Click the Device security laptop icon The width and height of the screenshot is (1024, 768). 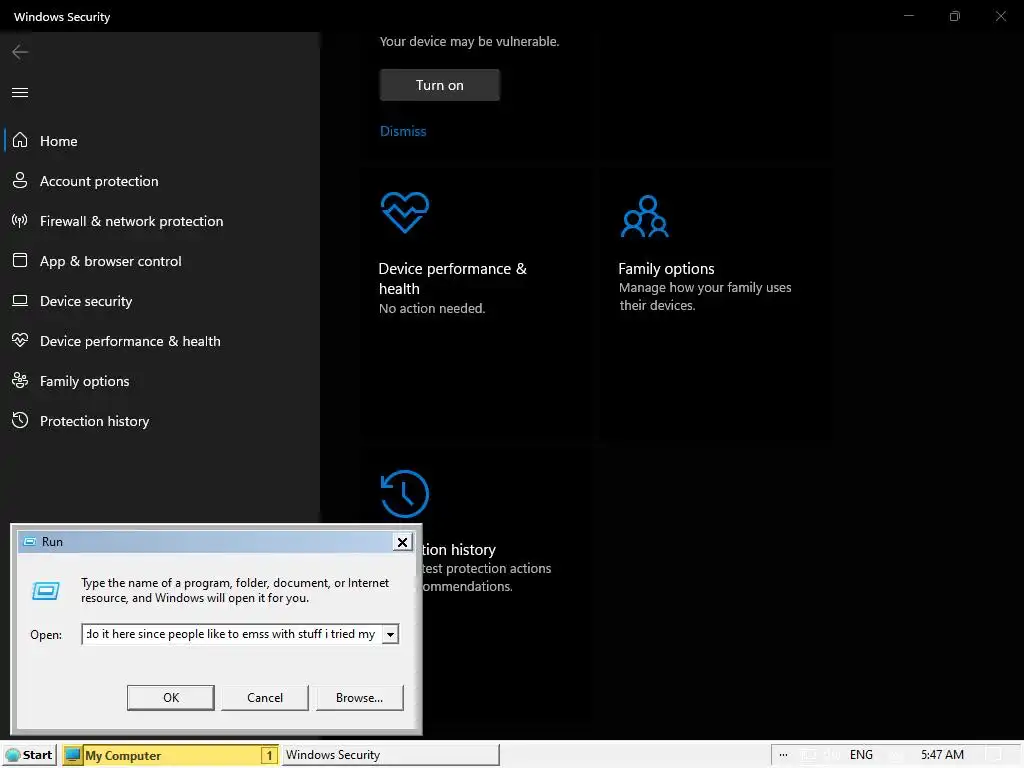point(20,300)
